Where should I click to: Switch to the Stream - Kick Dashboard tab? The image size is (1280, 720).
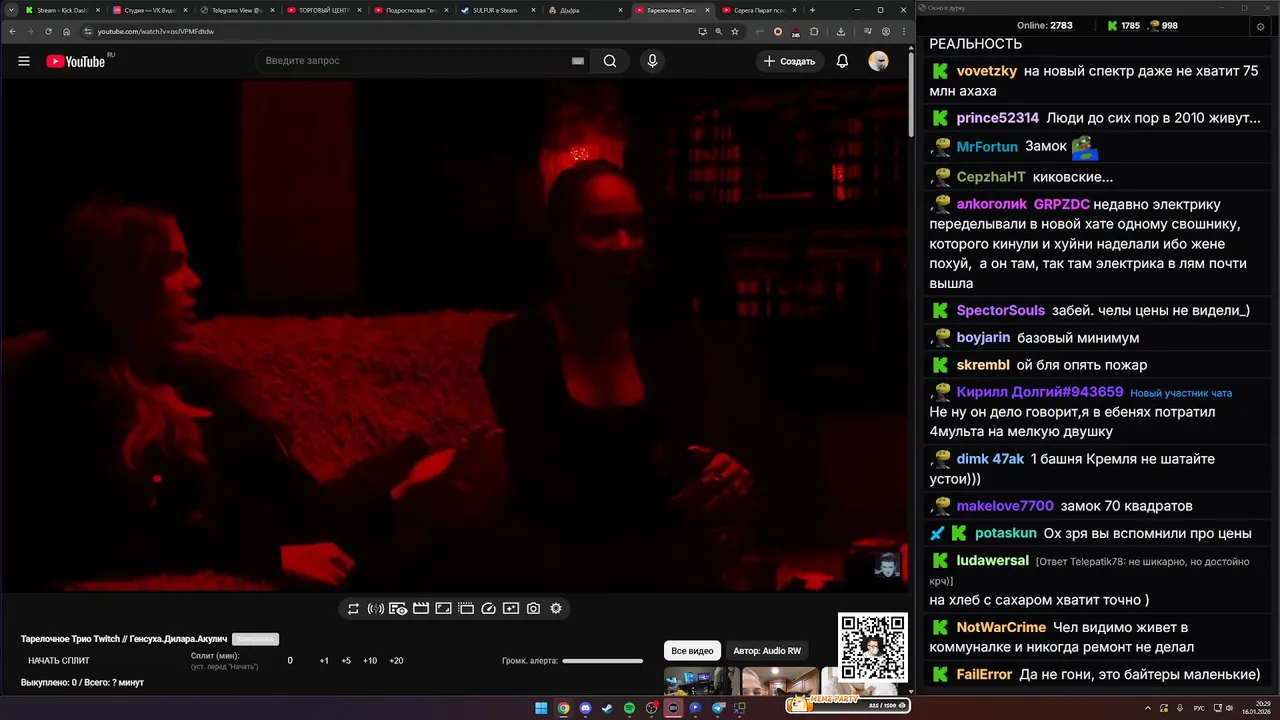[62, 10]
